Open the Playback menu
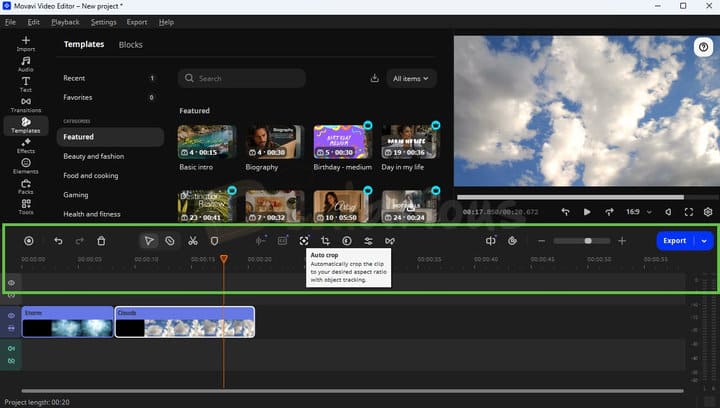 65,22
